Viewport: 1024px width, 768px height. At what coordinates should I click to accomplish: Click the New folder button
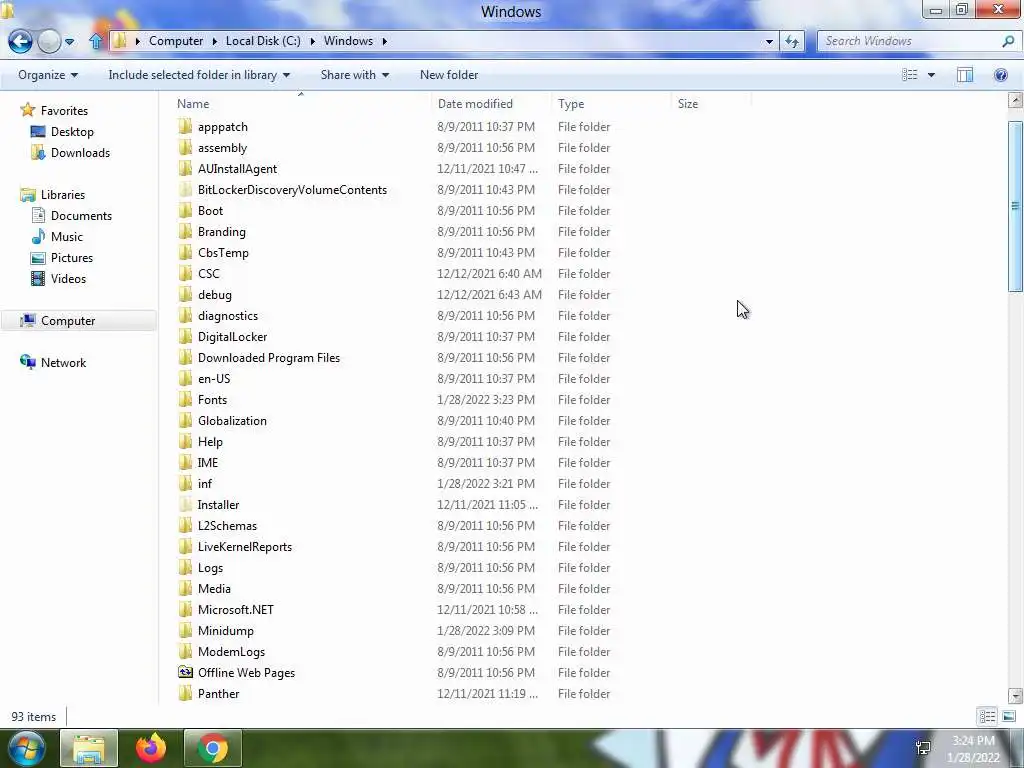[449, 75]
